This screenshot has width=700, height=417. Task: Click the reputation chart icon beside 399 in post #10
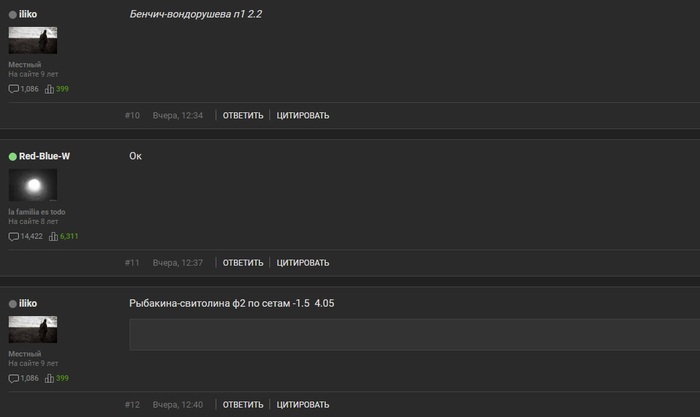coord(49,89)
